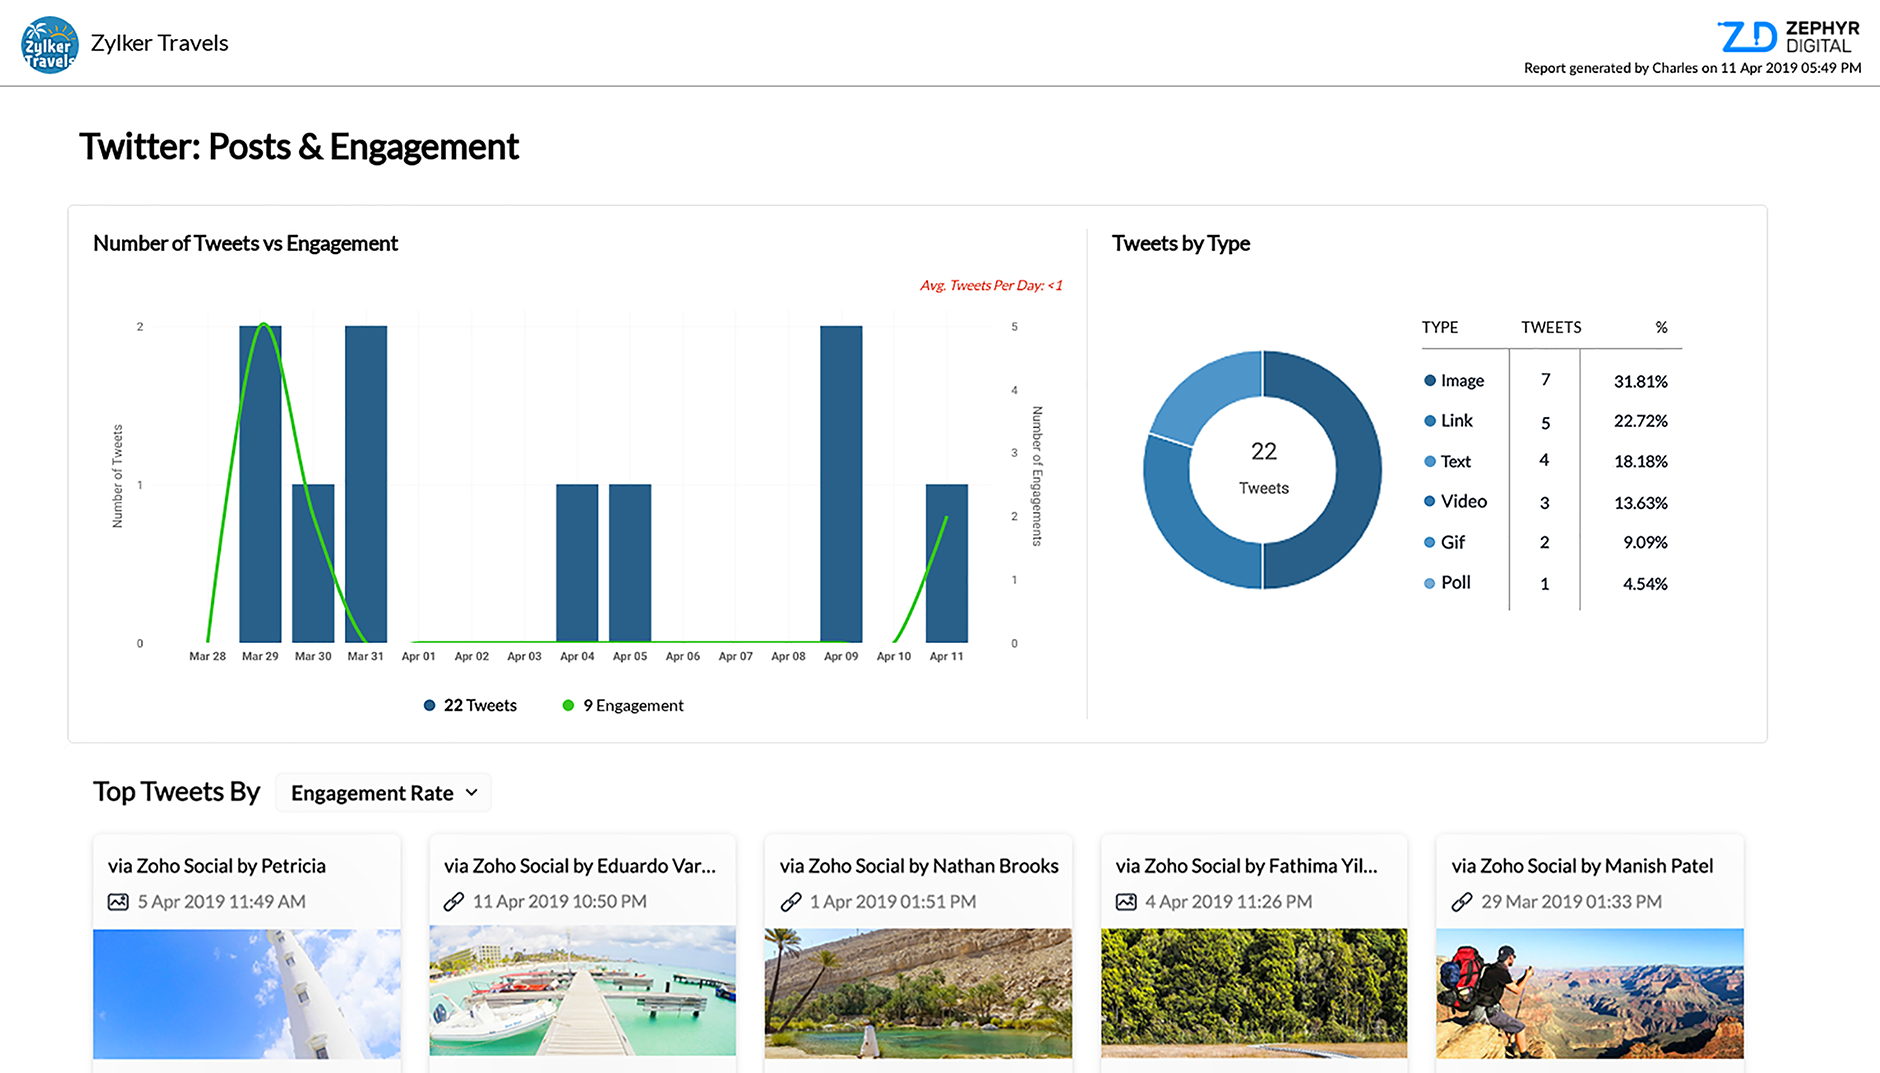Viewport: 1880px width, 1073px height.
Task: Open the oasis photo in Nathan Brooks' tweet
Action: pyautogui.click(x=918, y=993)
